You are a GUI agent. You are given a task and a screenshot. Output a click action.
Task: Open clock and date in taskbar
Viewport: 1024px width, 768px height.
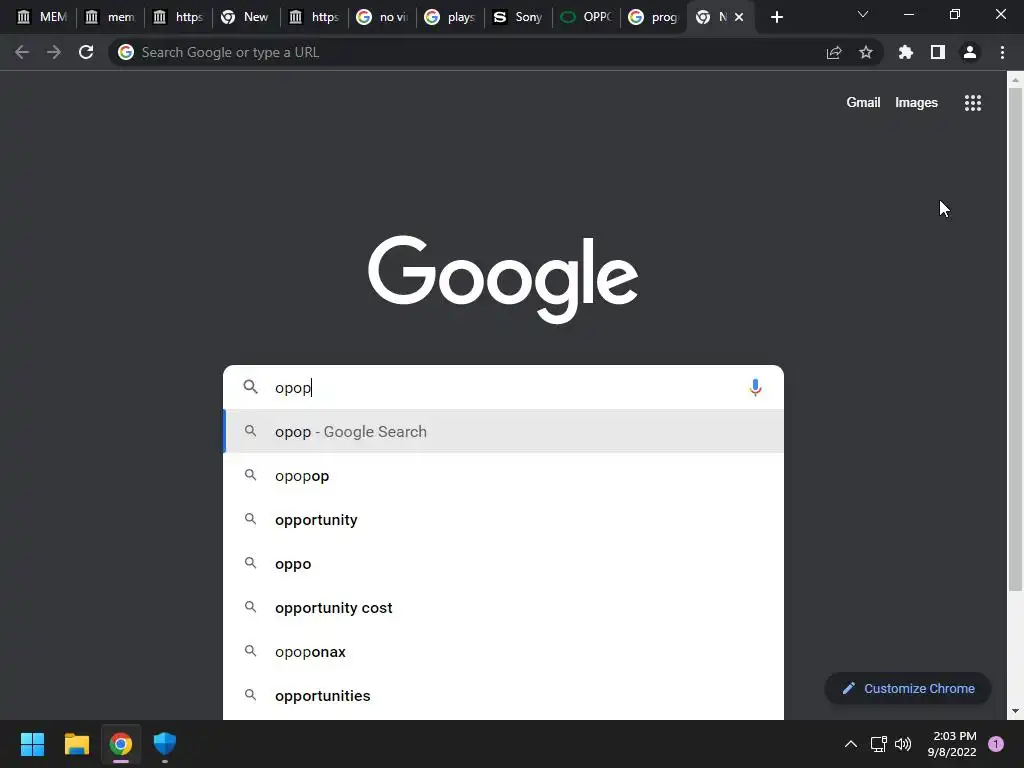[952, 744]
